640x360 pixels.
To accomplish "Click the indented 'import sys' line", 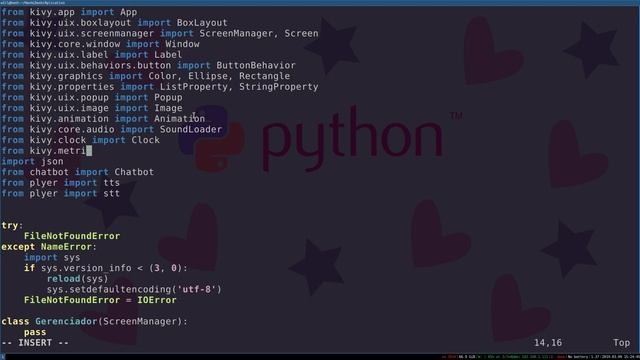I will coord(52,258).
